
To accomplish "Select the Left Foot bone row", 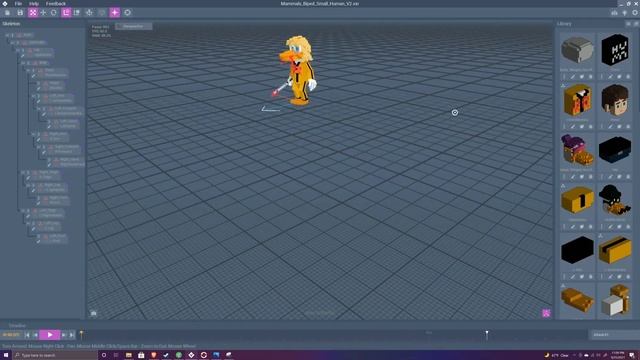I will (x=53, y=238).
